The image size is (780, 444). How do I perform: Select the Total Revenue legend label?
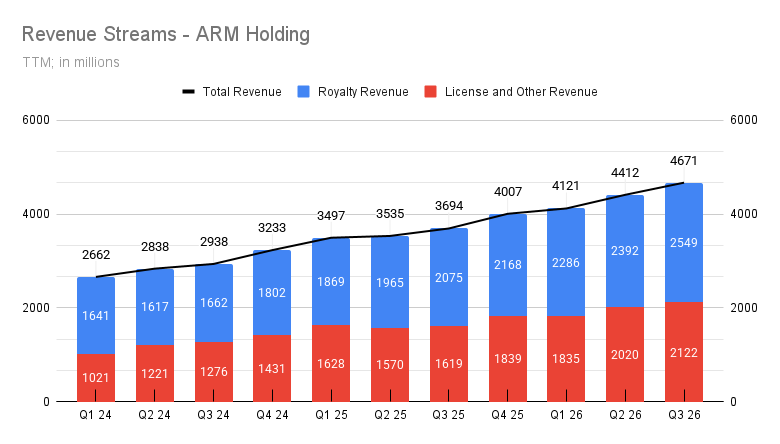pos(242,92)
